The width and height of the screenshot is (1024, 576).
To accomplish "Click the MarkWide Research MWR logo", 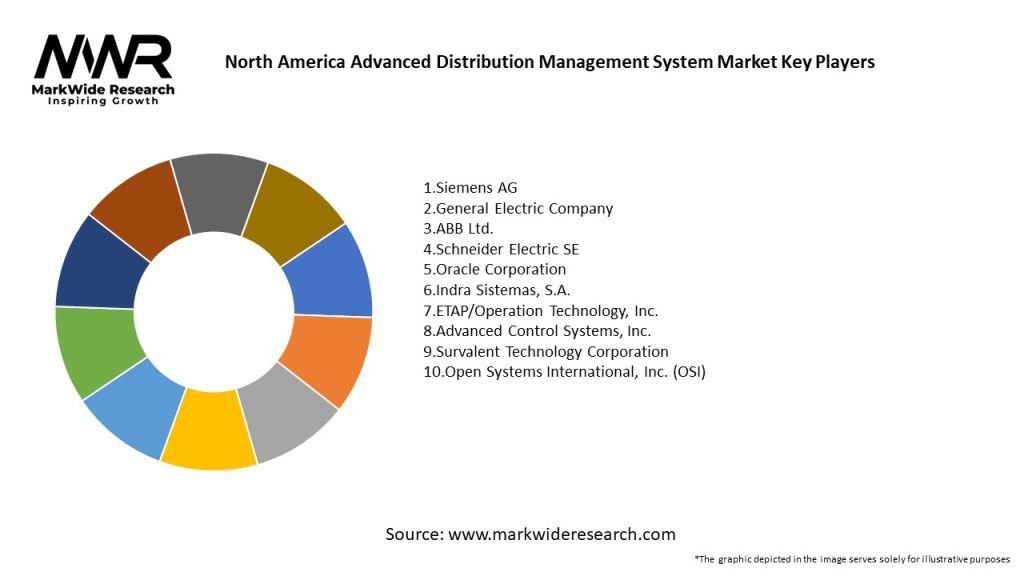I will pos(104,69).
